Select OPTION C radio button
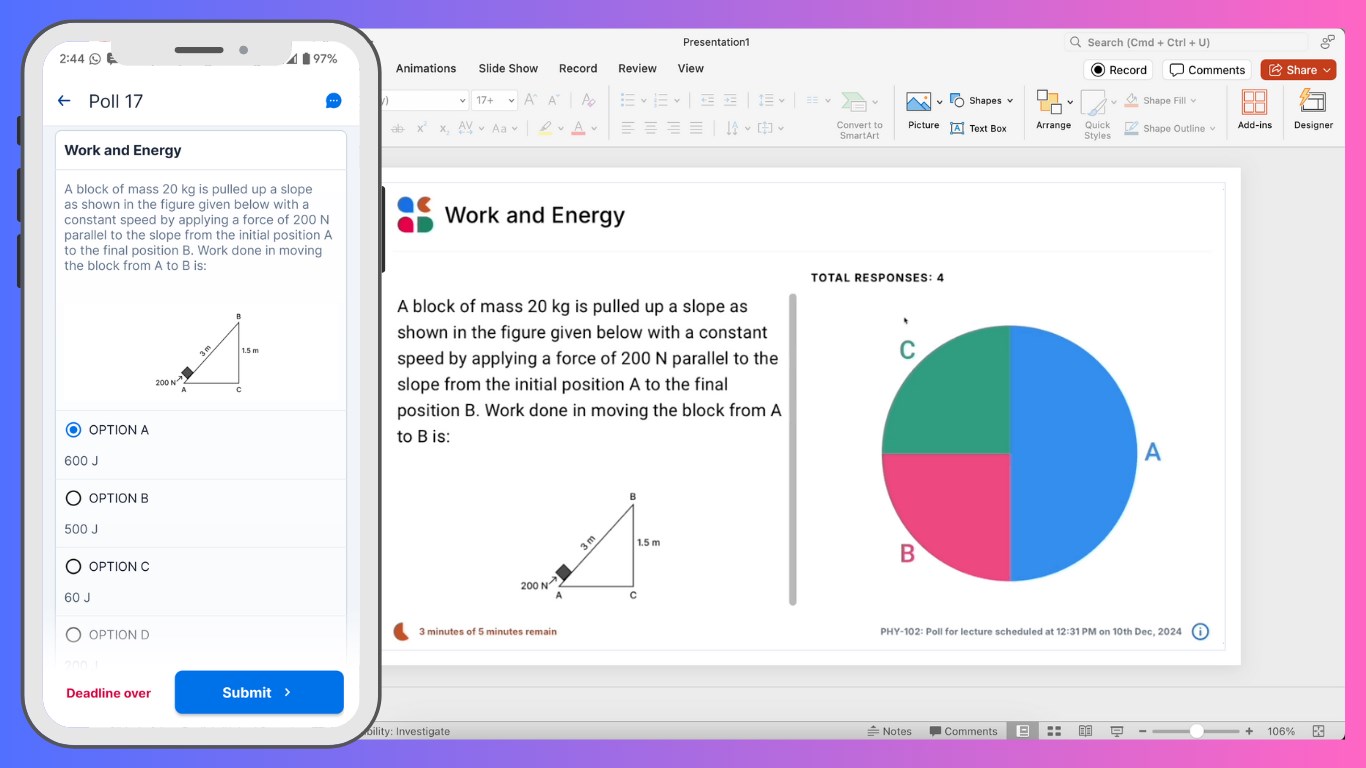This screenshot has height=768, width=1366. [73, 566]
